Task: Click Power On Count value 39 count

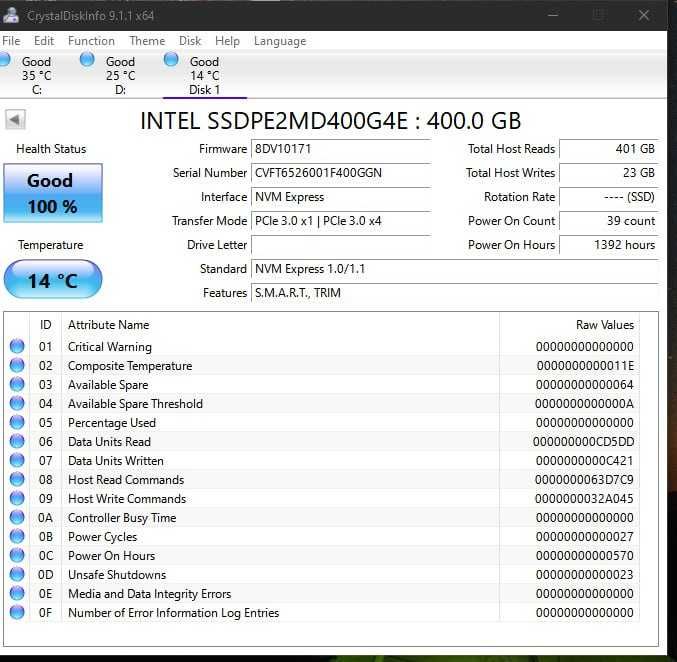Action: (x=609, y=221)
